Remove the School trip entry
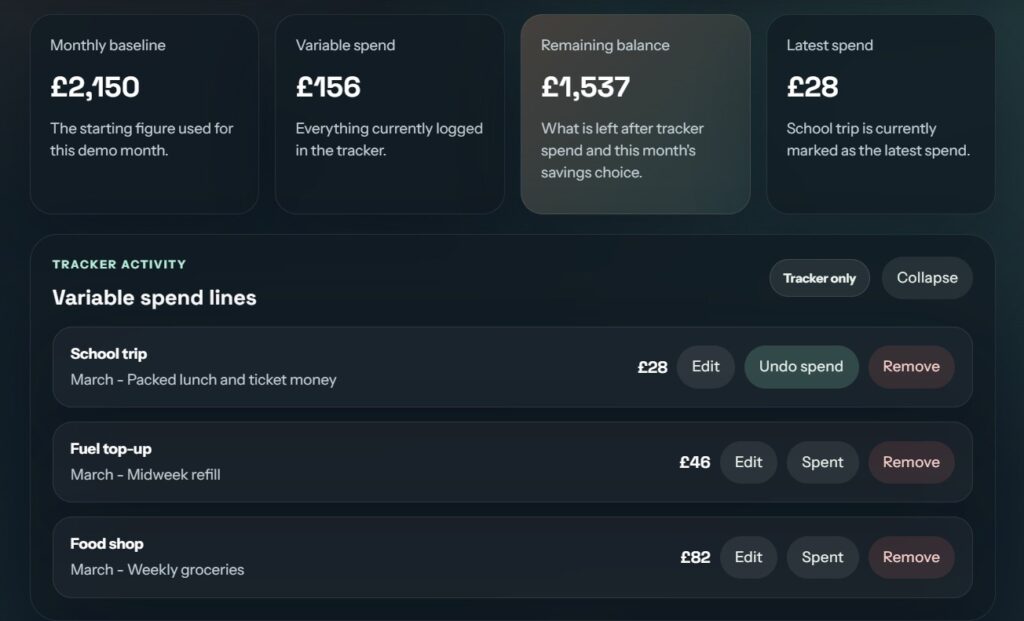Image resolution: width=1024 pixels, height=621 pixels. click(911, 367)
